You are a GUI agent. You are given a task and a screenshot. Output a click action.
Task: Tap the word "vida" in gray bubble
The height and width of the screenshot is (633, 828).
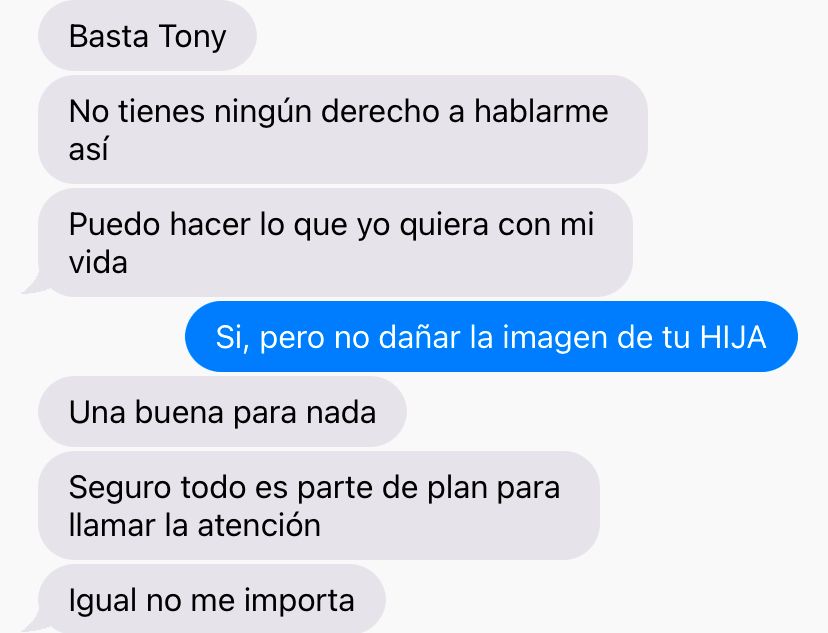(x=98, y=262)
